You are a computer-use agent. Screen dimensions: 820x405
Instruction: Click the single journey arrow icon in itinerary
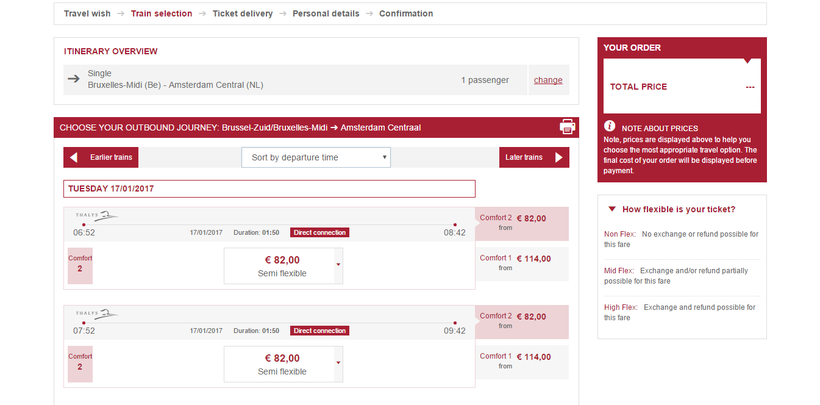[73, 79]
